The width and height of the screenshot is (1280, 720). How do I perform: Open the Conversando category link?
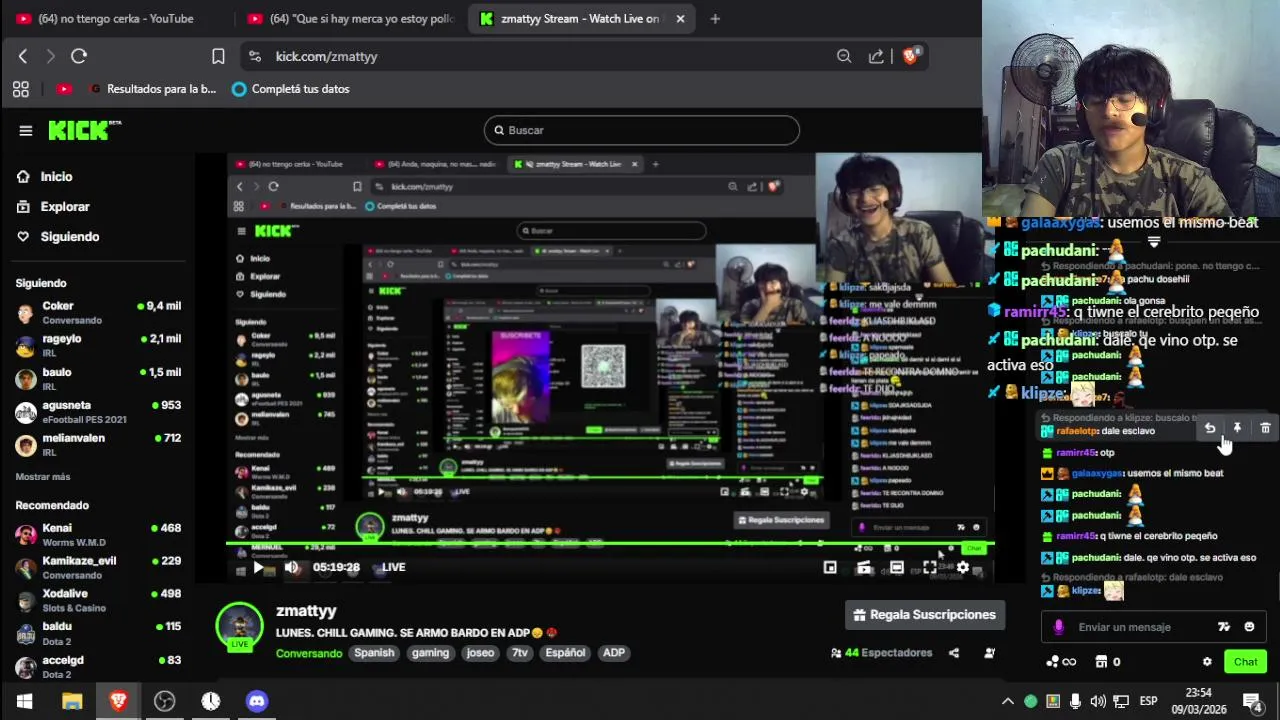[309, 653]
